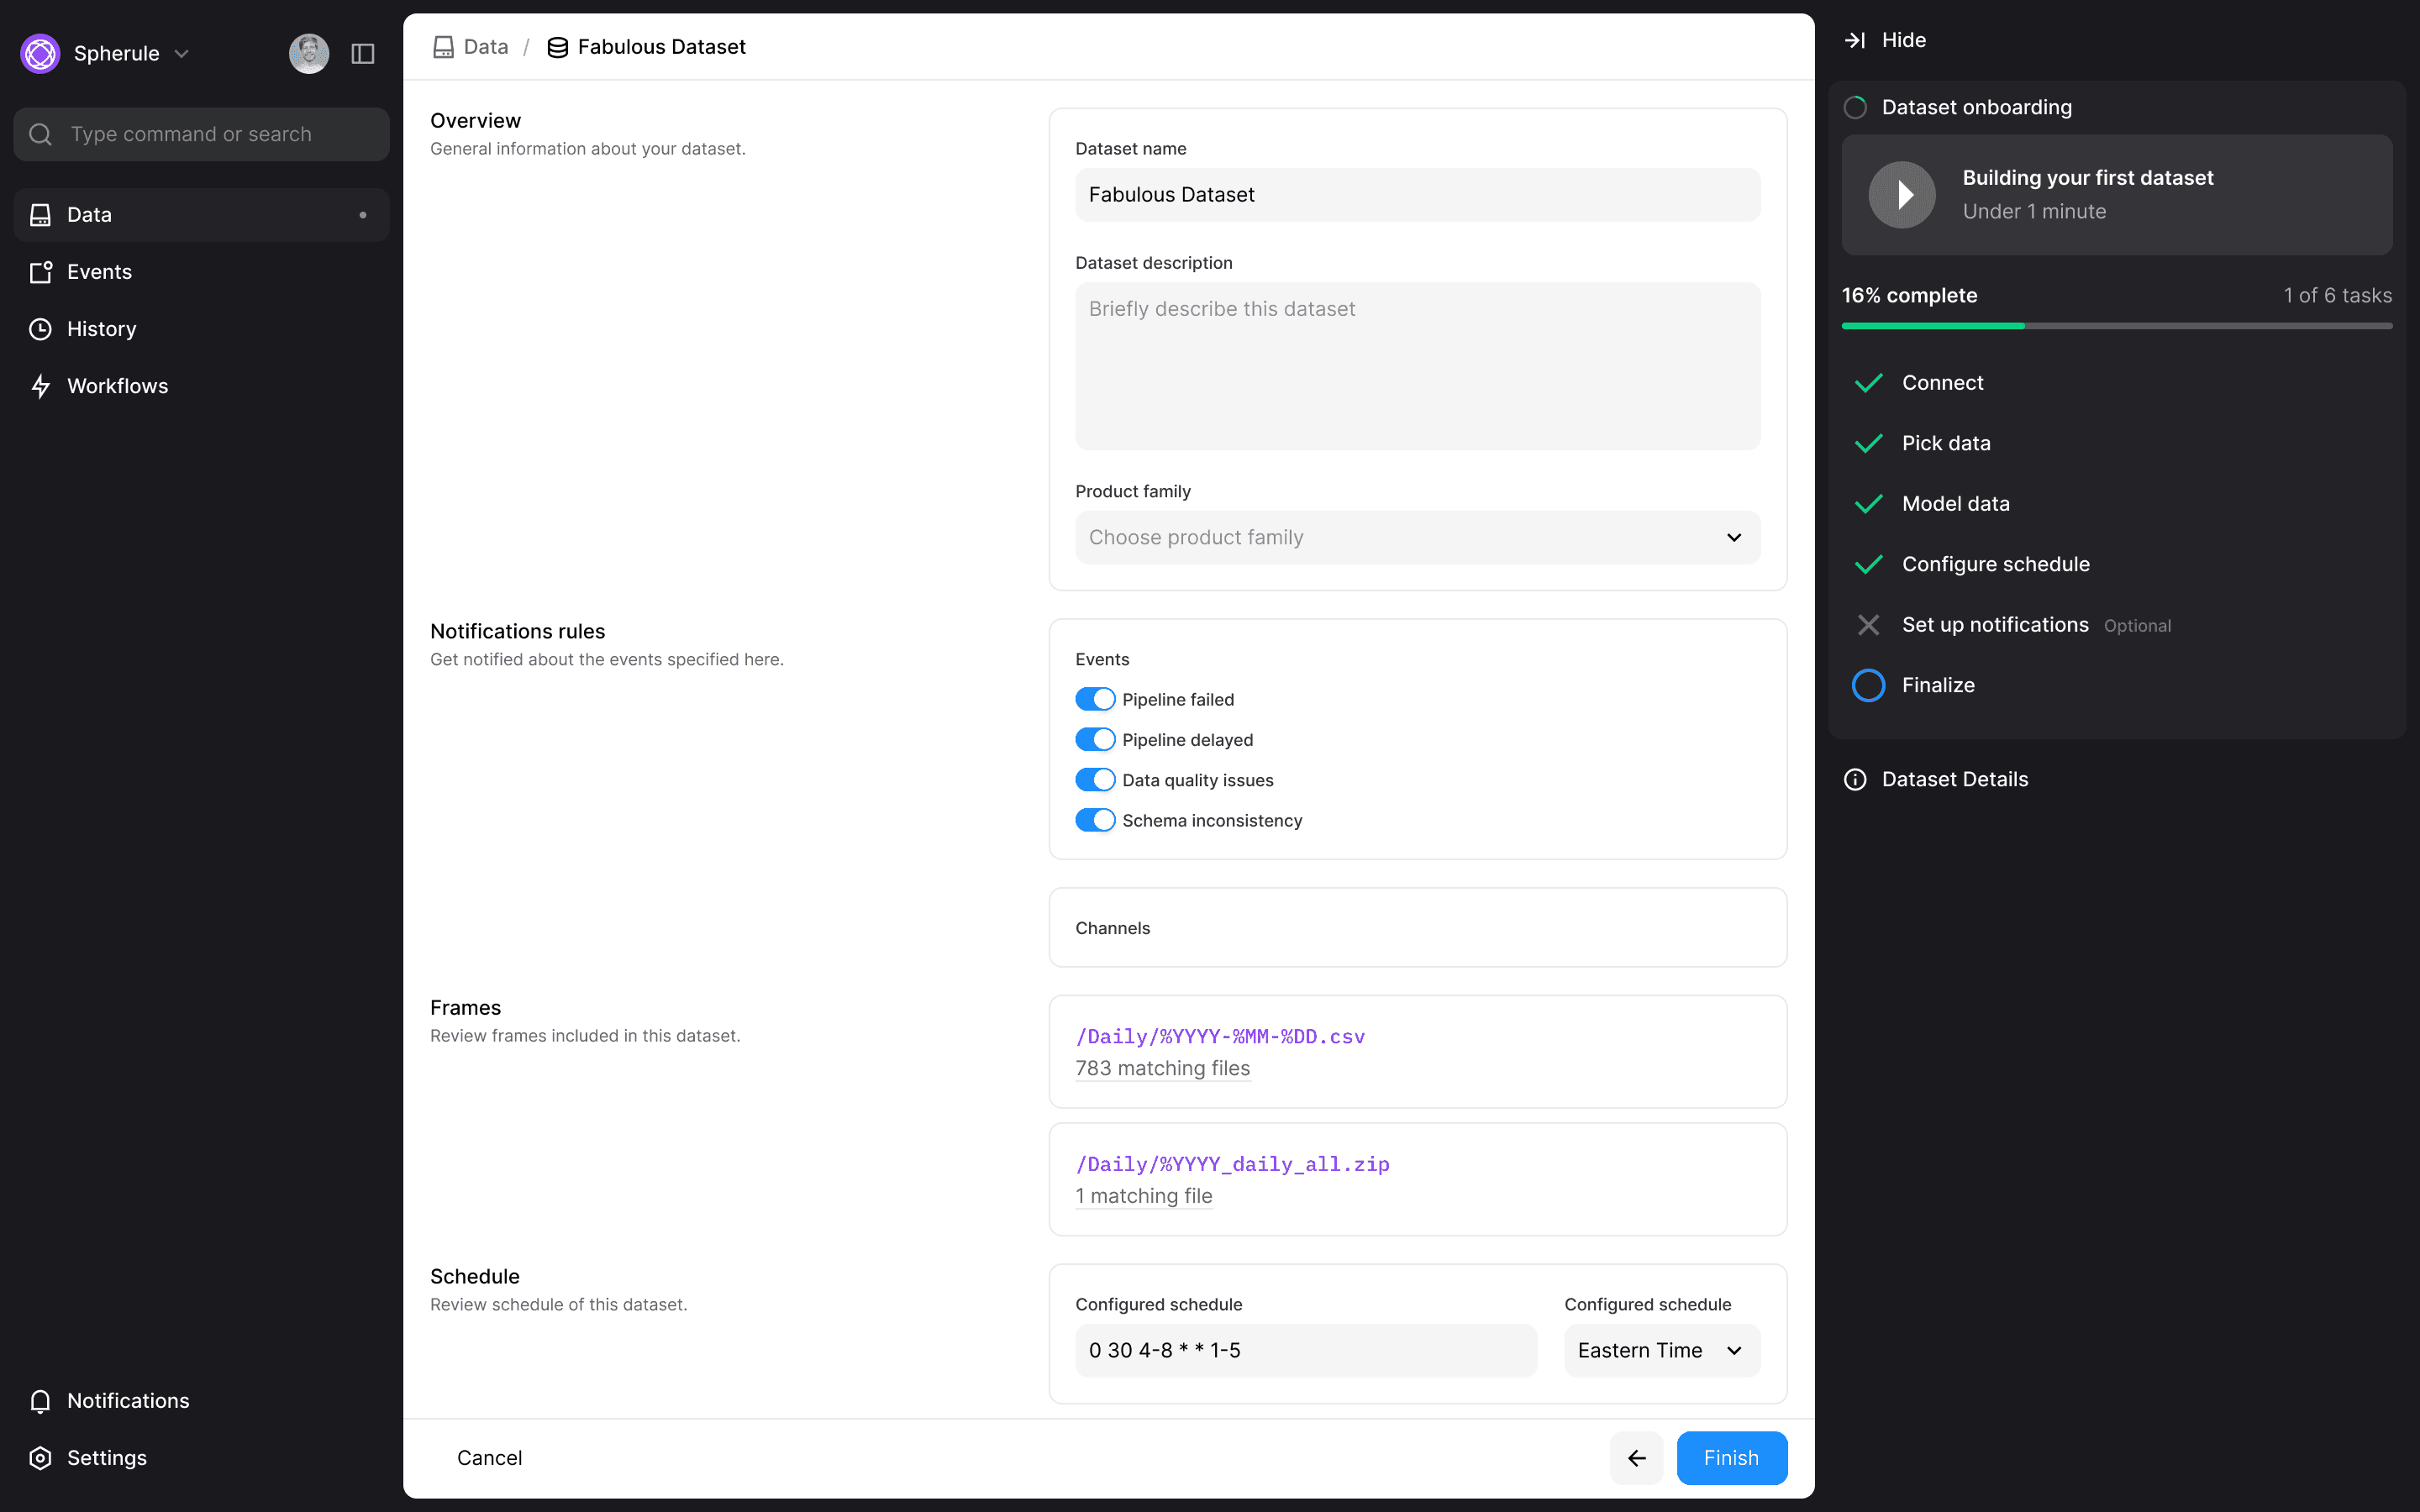2420x1512 pixels.
Task: Click the Finalize step circle icon
Action: tap(1868, 685)
